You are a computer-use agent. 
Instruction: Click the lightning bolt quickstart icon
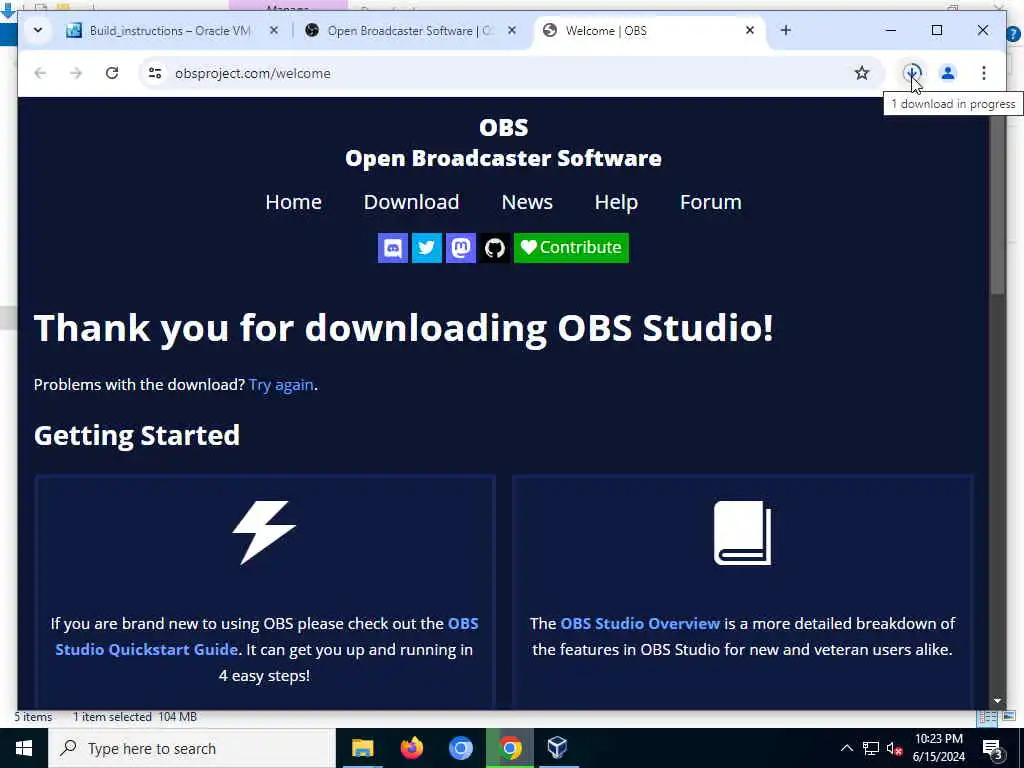pos(264,532)
